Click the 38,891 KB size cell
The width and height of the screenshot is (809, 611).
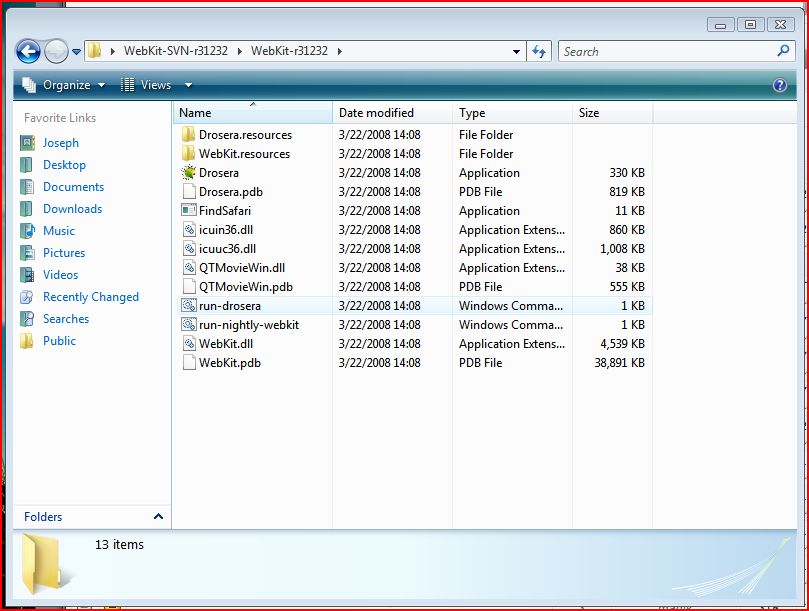619,363
